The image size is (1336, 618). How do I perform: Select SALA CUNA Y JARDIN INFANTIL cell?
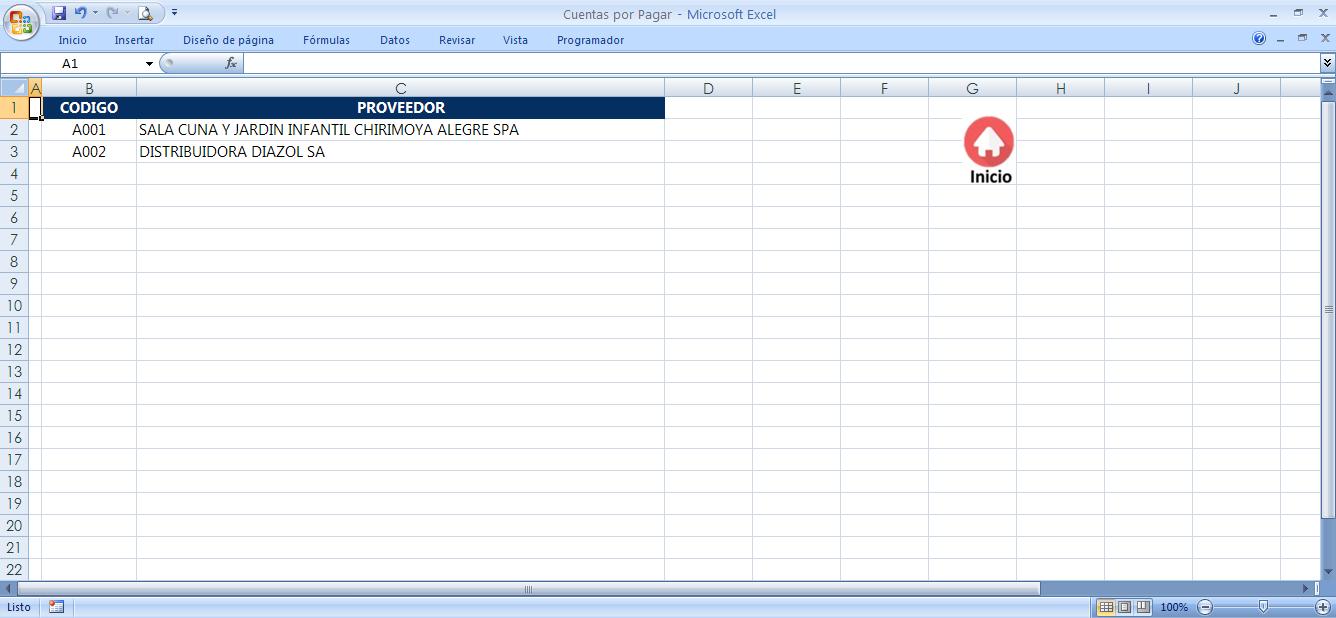[x=400, y=130]
